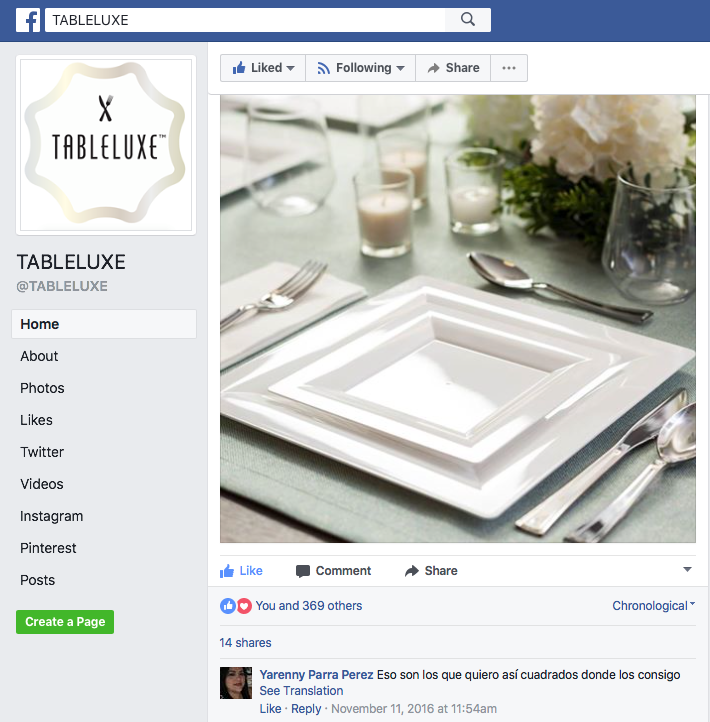Click the heart reaction icon
This screenshot has height=722, width=710.
coord(244,606)
